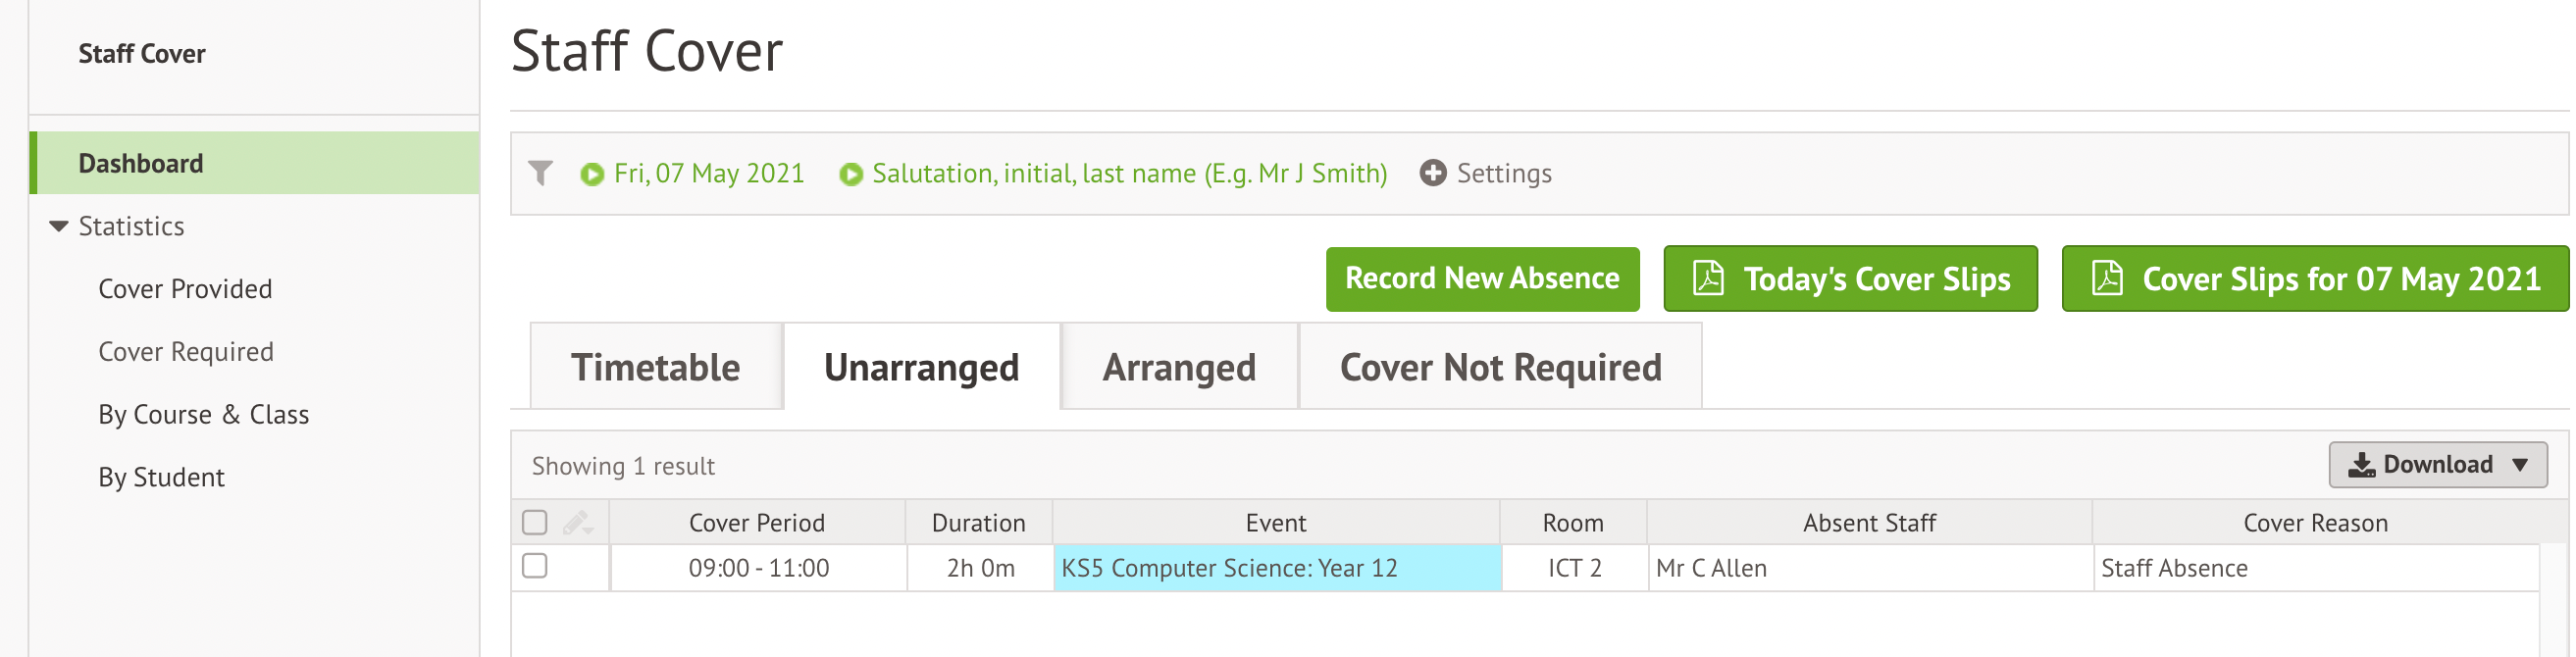The image size is (2576, 657).
Task: Click the Record New Absence button
Action: pos(1482,278)
